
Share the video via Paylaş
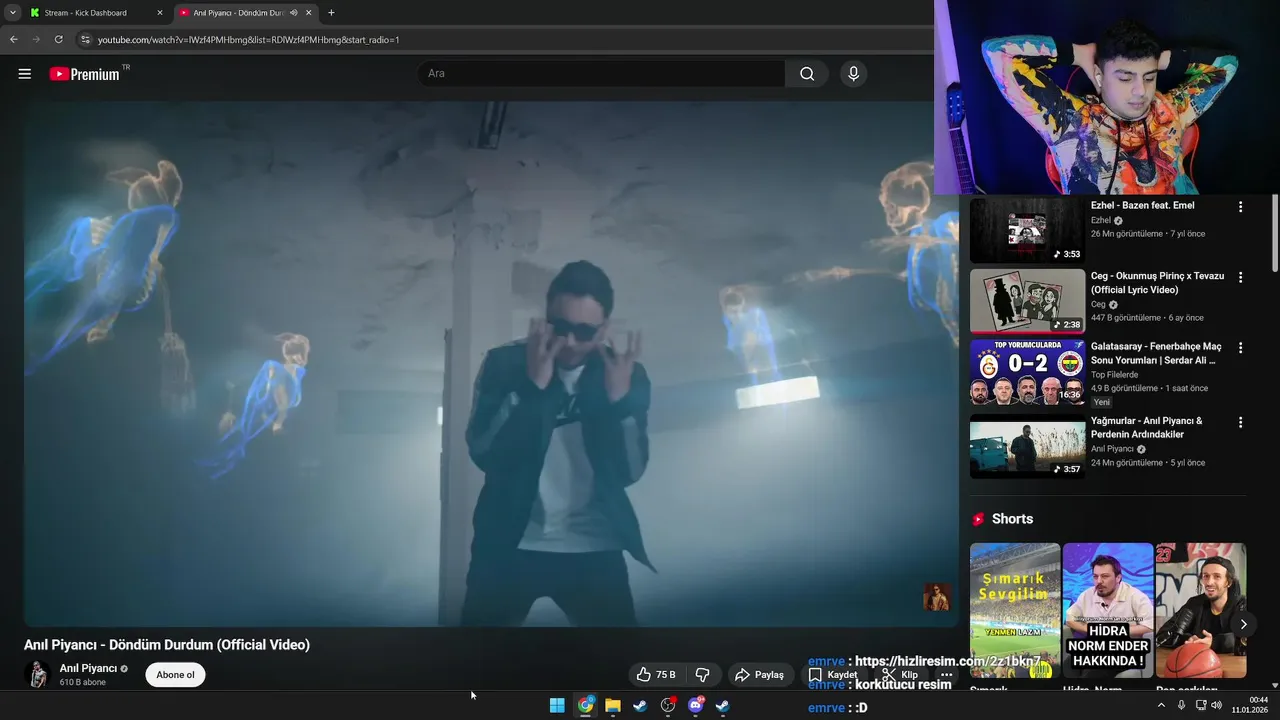point(759,675)
